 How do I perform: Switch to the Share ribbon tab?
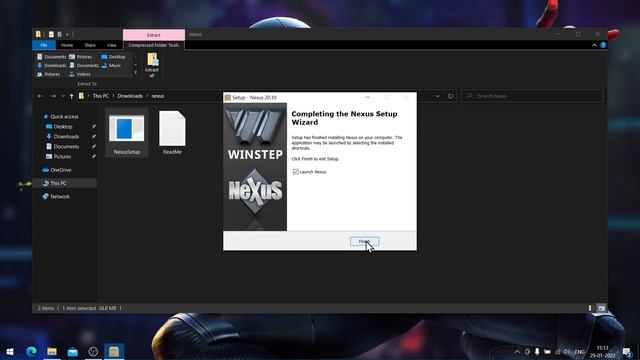tap(90, 45)
